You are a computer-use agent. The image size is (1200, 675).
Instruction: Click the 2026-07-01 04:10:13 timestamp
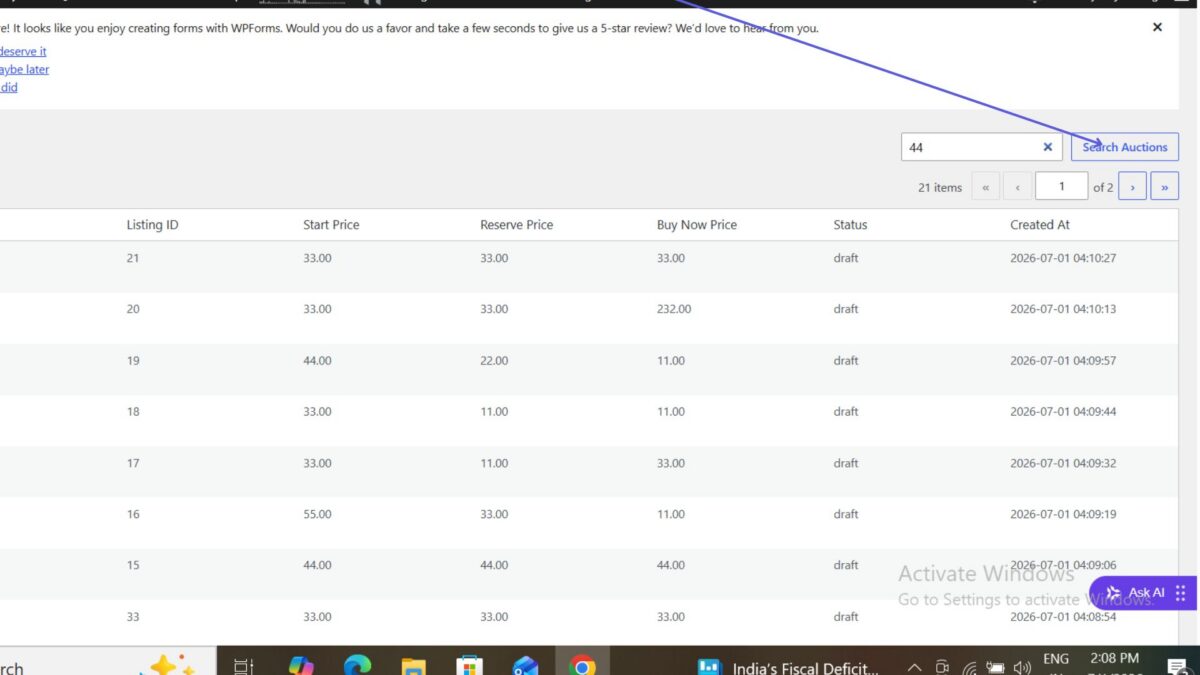point(1063,309)
